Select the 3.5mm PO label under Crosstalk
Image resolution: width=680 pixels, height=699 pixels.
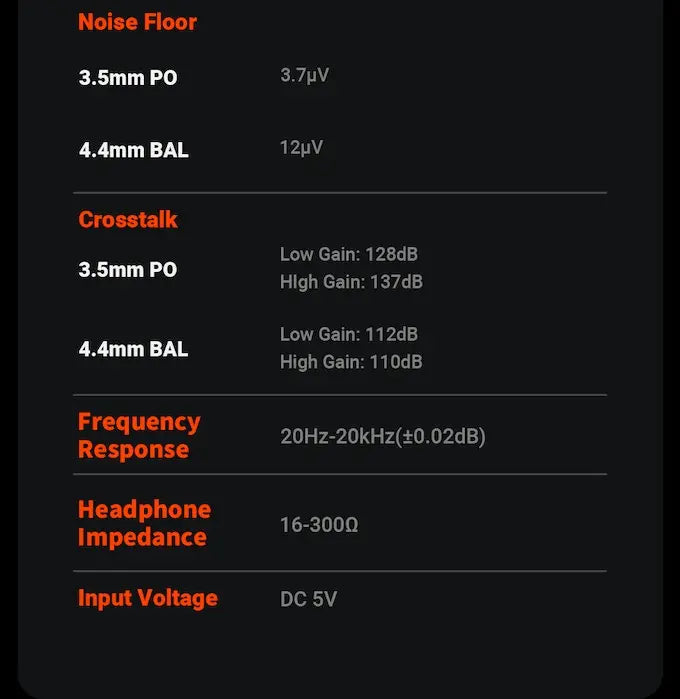pos(128,270)
